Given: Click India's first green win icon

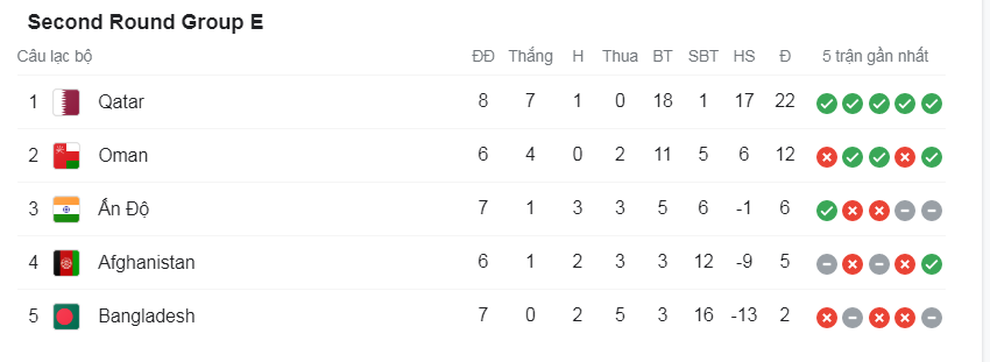Looking at the screenshot, I should (826, 211).
